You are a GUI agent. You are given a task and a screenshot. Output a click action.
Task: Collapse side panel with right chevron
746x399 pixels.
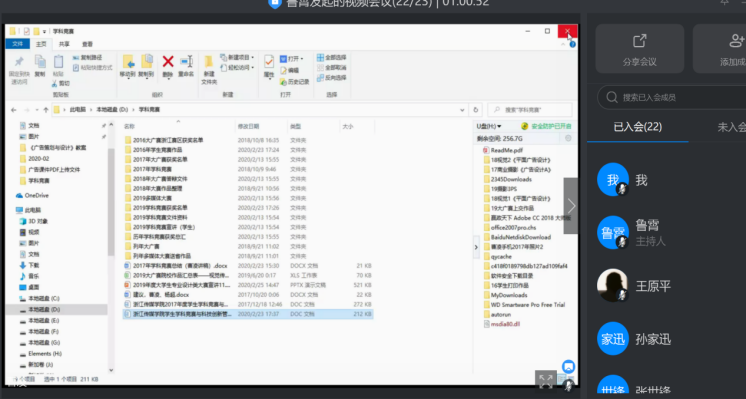click(x=571, y=206)
